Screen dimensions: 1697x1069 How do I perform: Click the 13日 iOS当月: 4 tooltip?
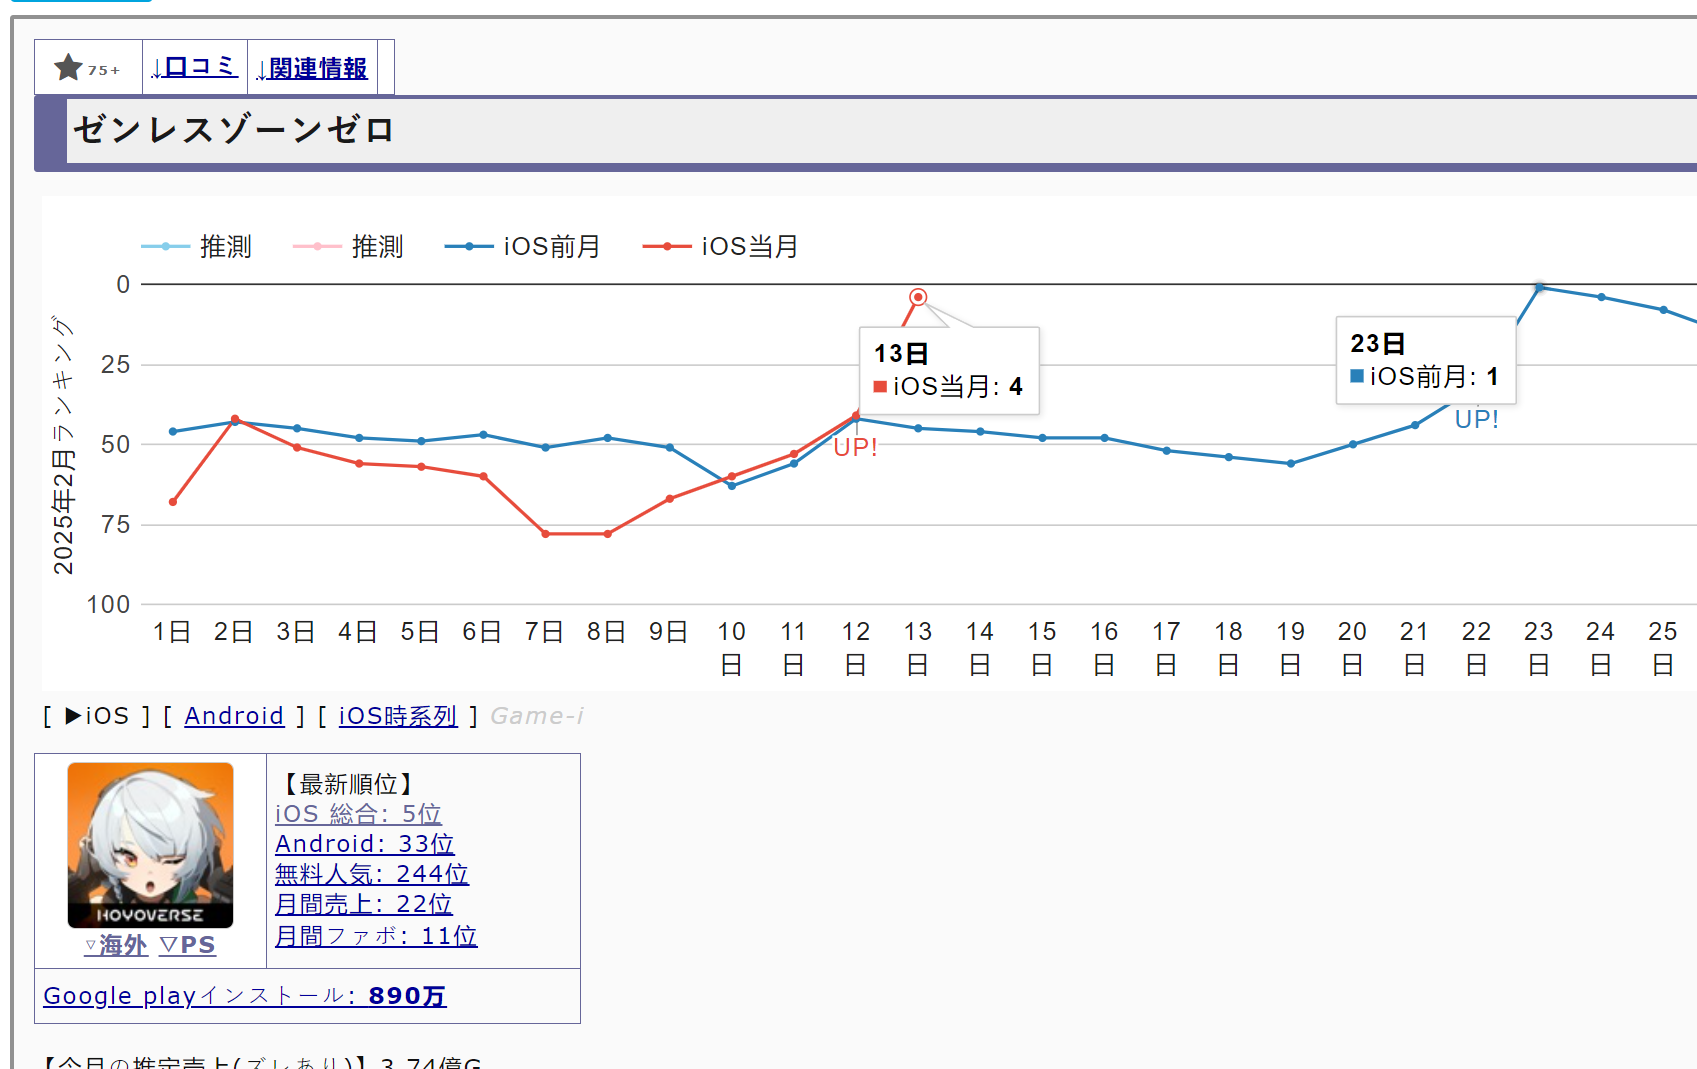click(x=949, y=371)
